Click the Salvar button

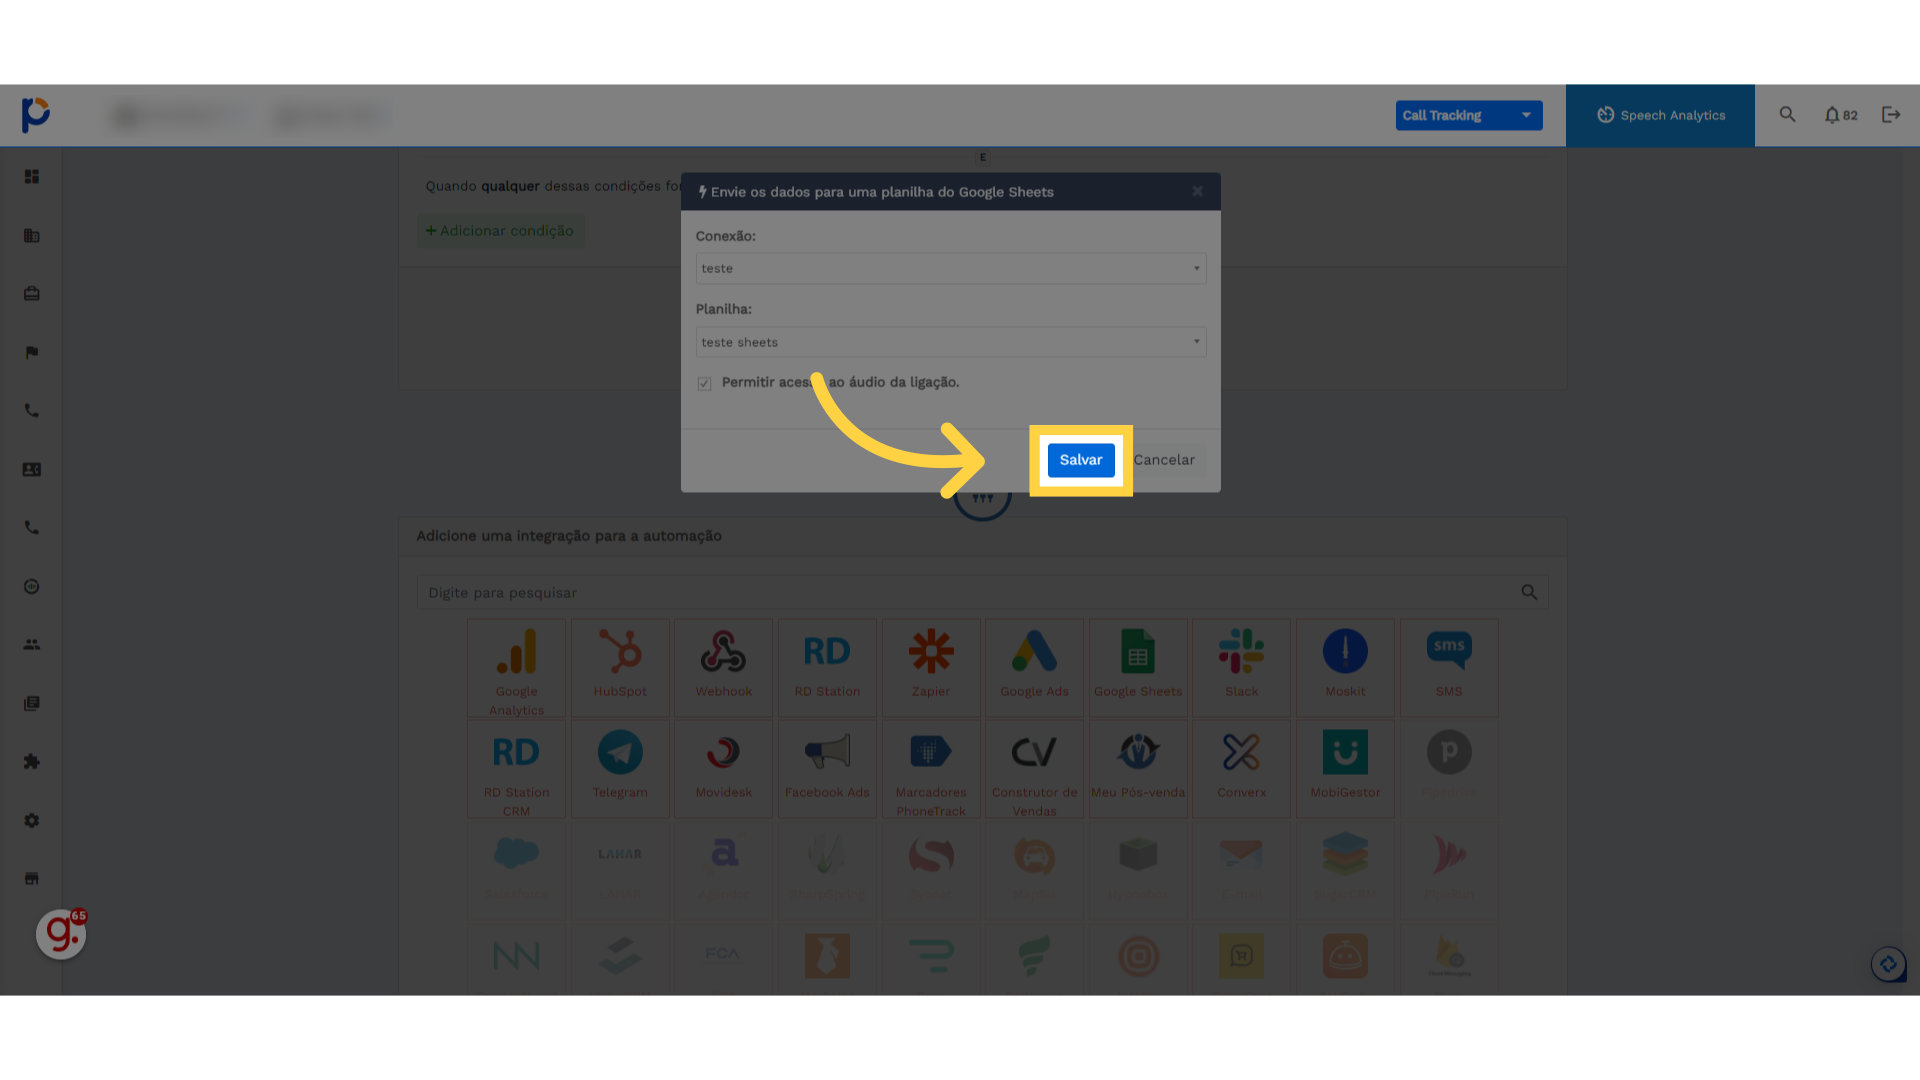coord(1080,460)
